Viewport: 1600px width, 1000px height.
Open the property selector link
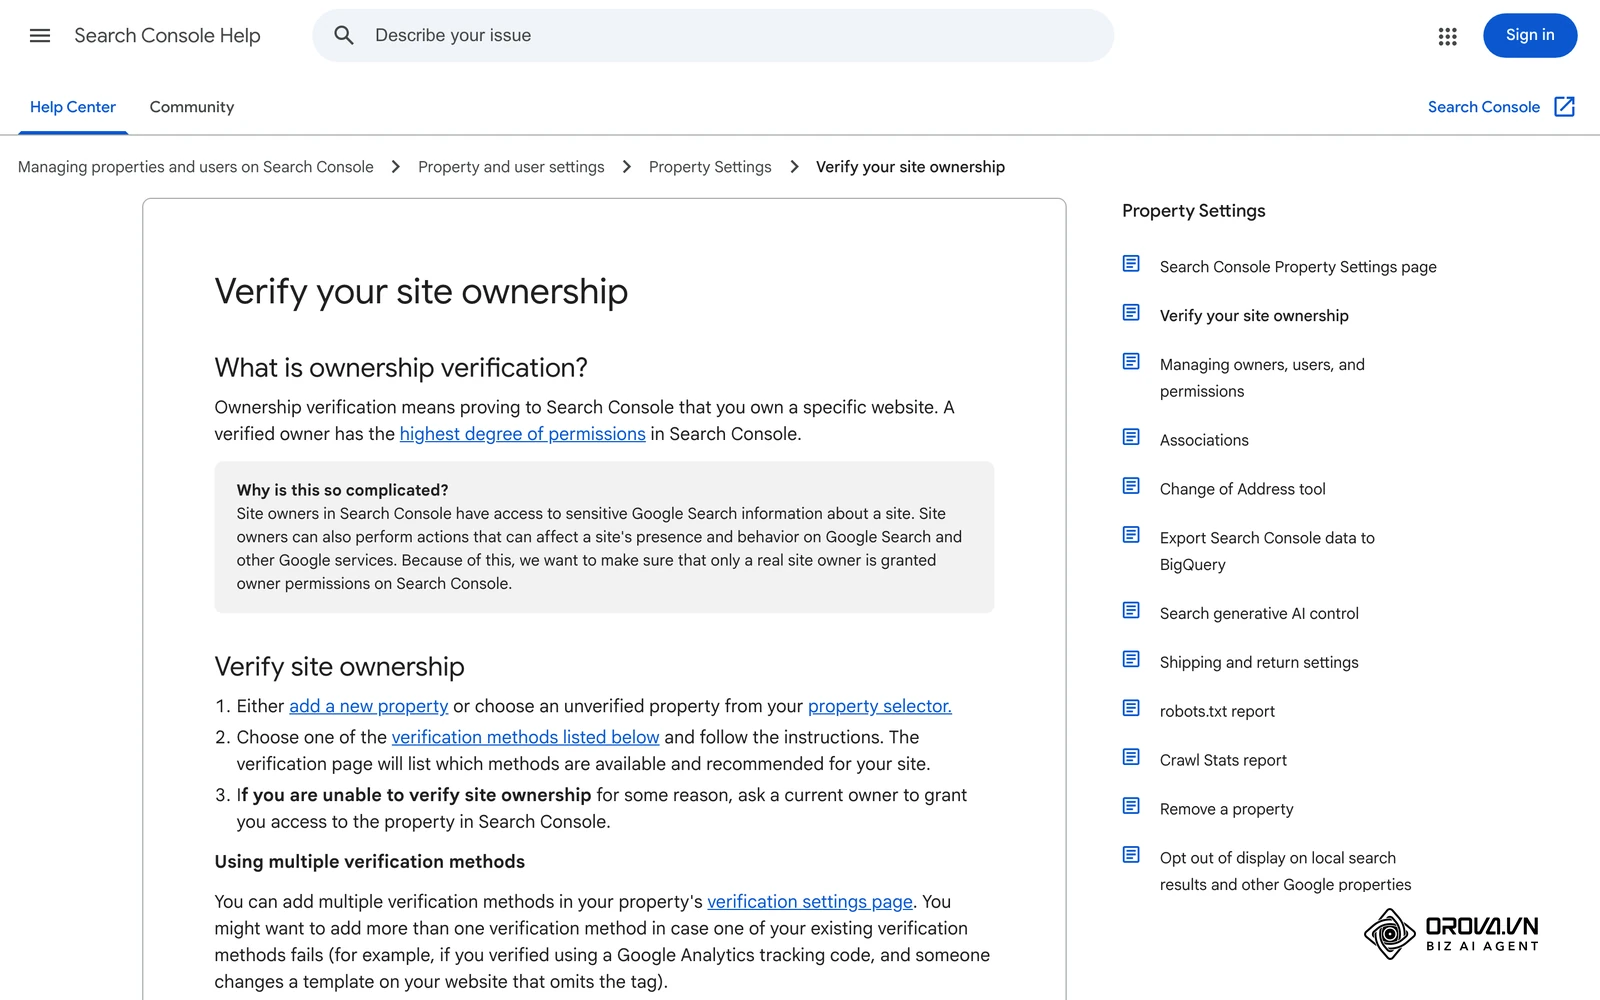click(x=880, y=706)
